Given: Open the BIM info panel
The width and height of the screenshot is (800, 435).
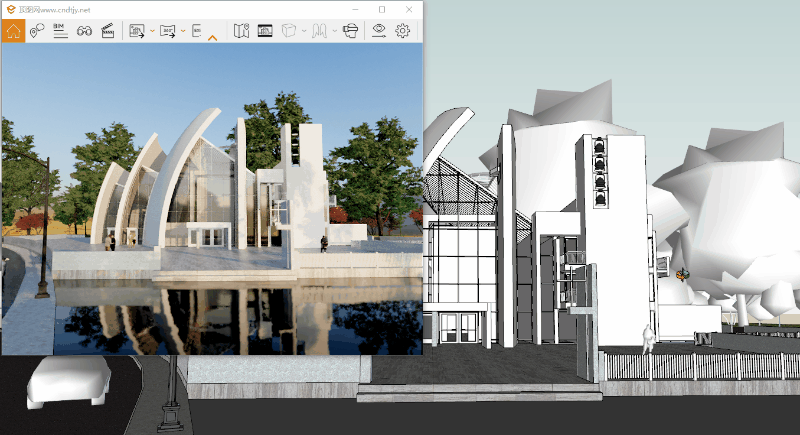Looking at the screenshot, I should click(x=60, y=31).
